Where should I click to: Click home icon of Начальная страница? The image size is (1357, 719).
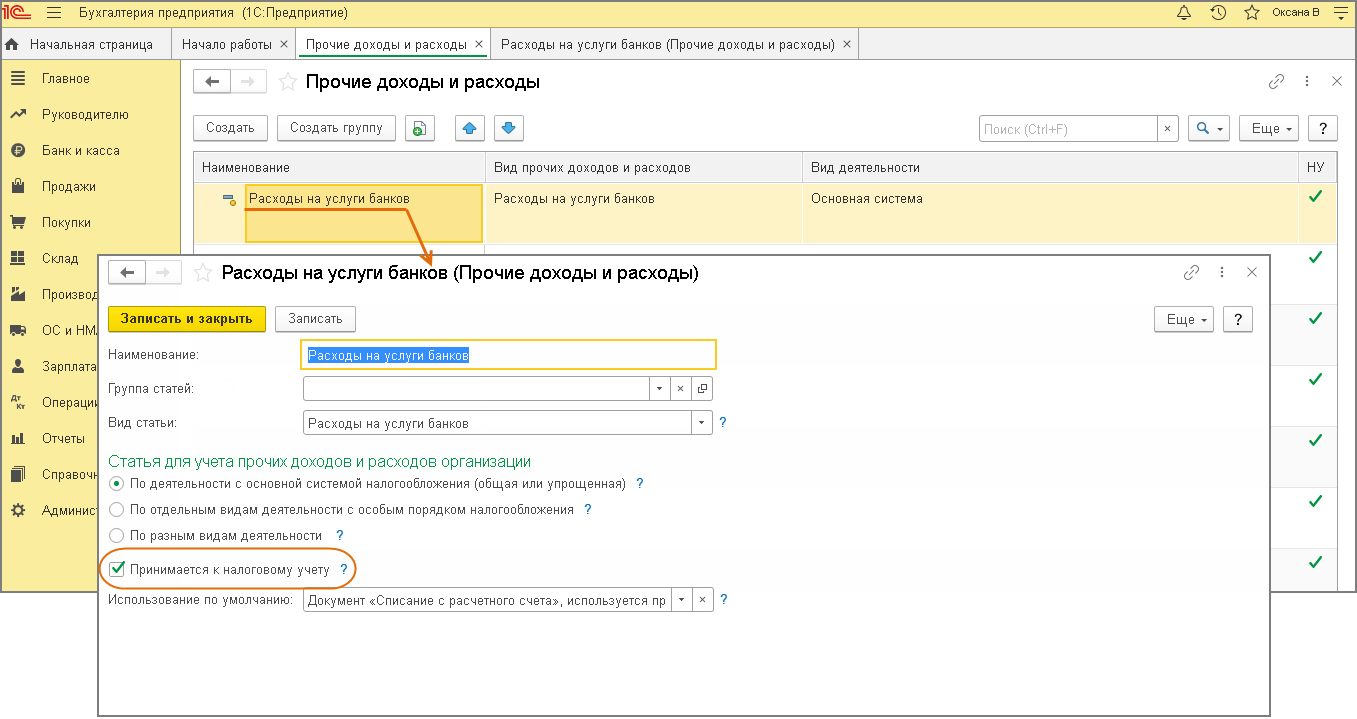pyautogui.click(x=12, y=45)
